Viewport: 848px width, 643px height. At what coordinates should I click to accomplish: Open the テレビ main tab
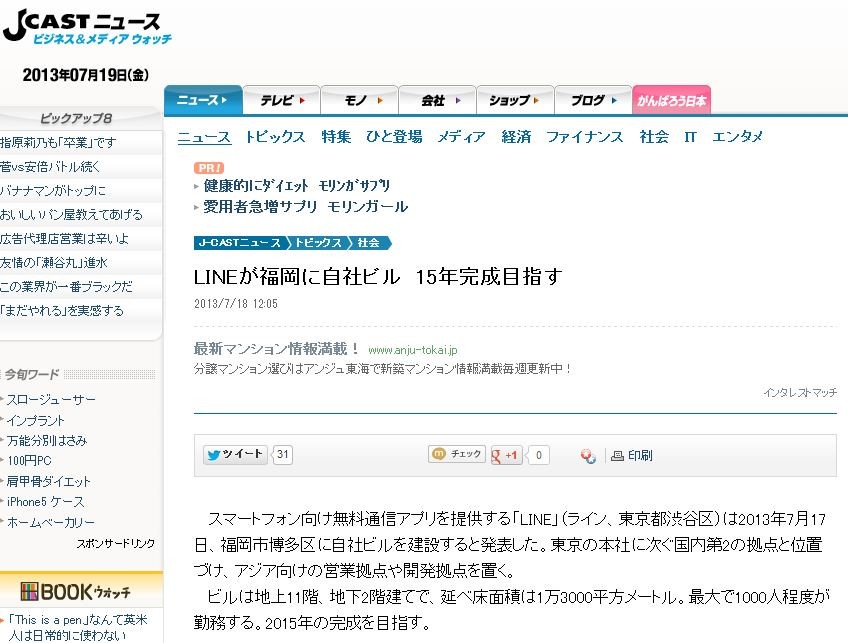(282, 101)
